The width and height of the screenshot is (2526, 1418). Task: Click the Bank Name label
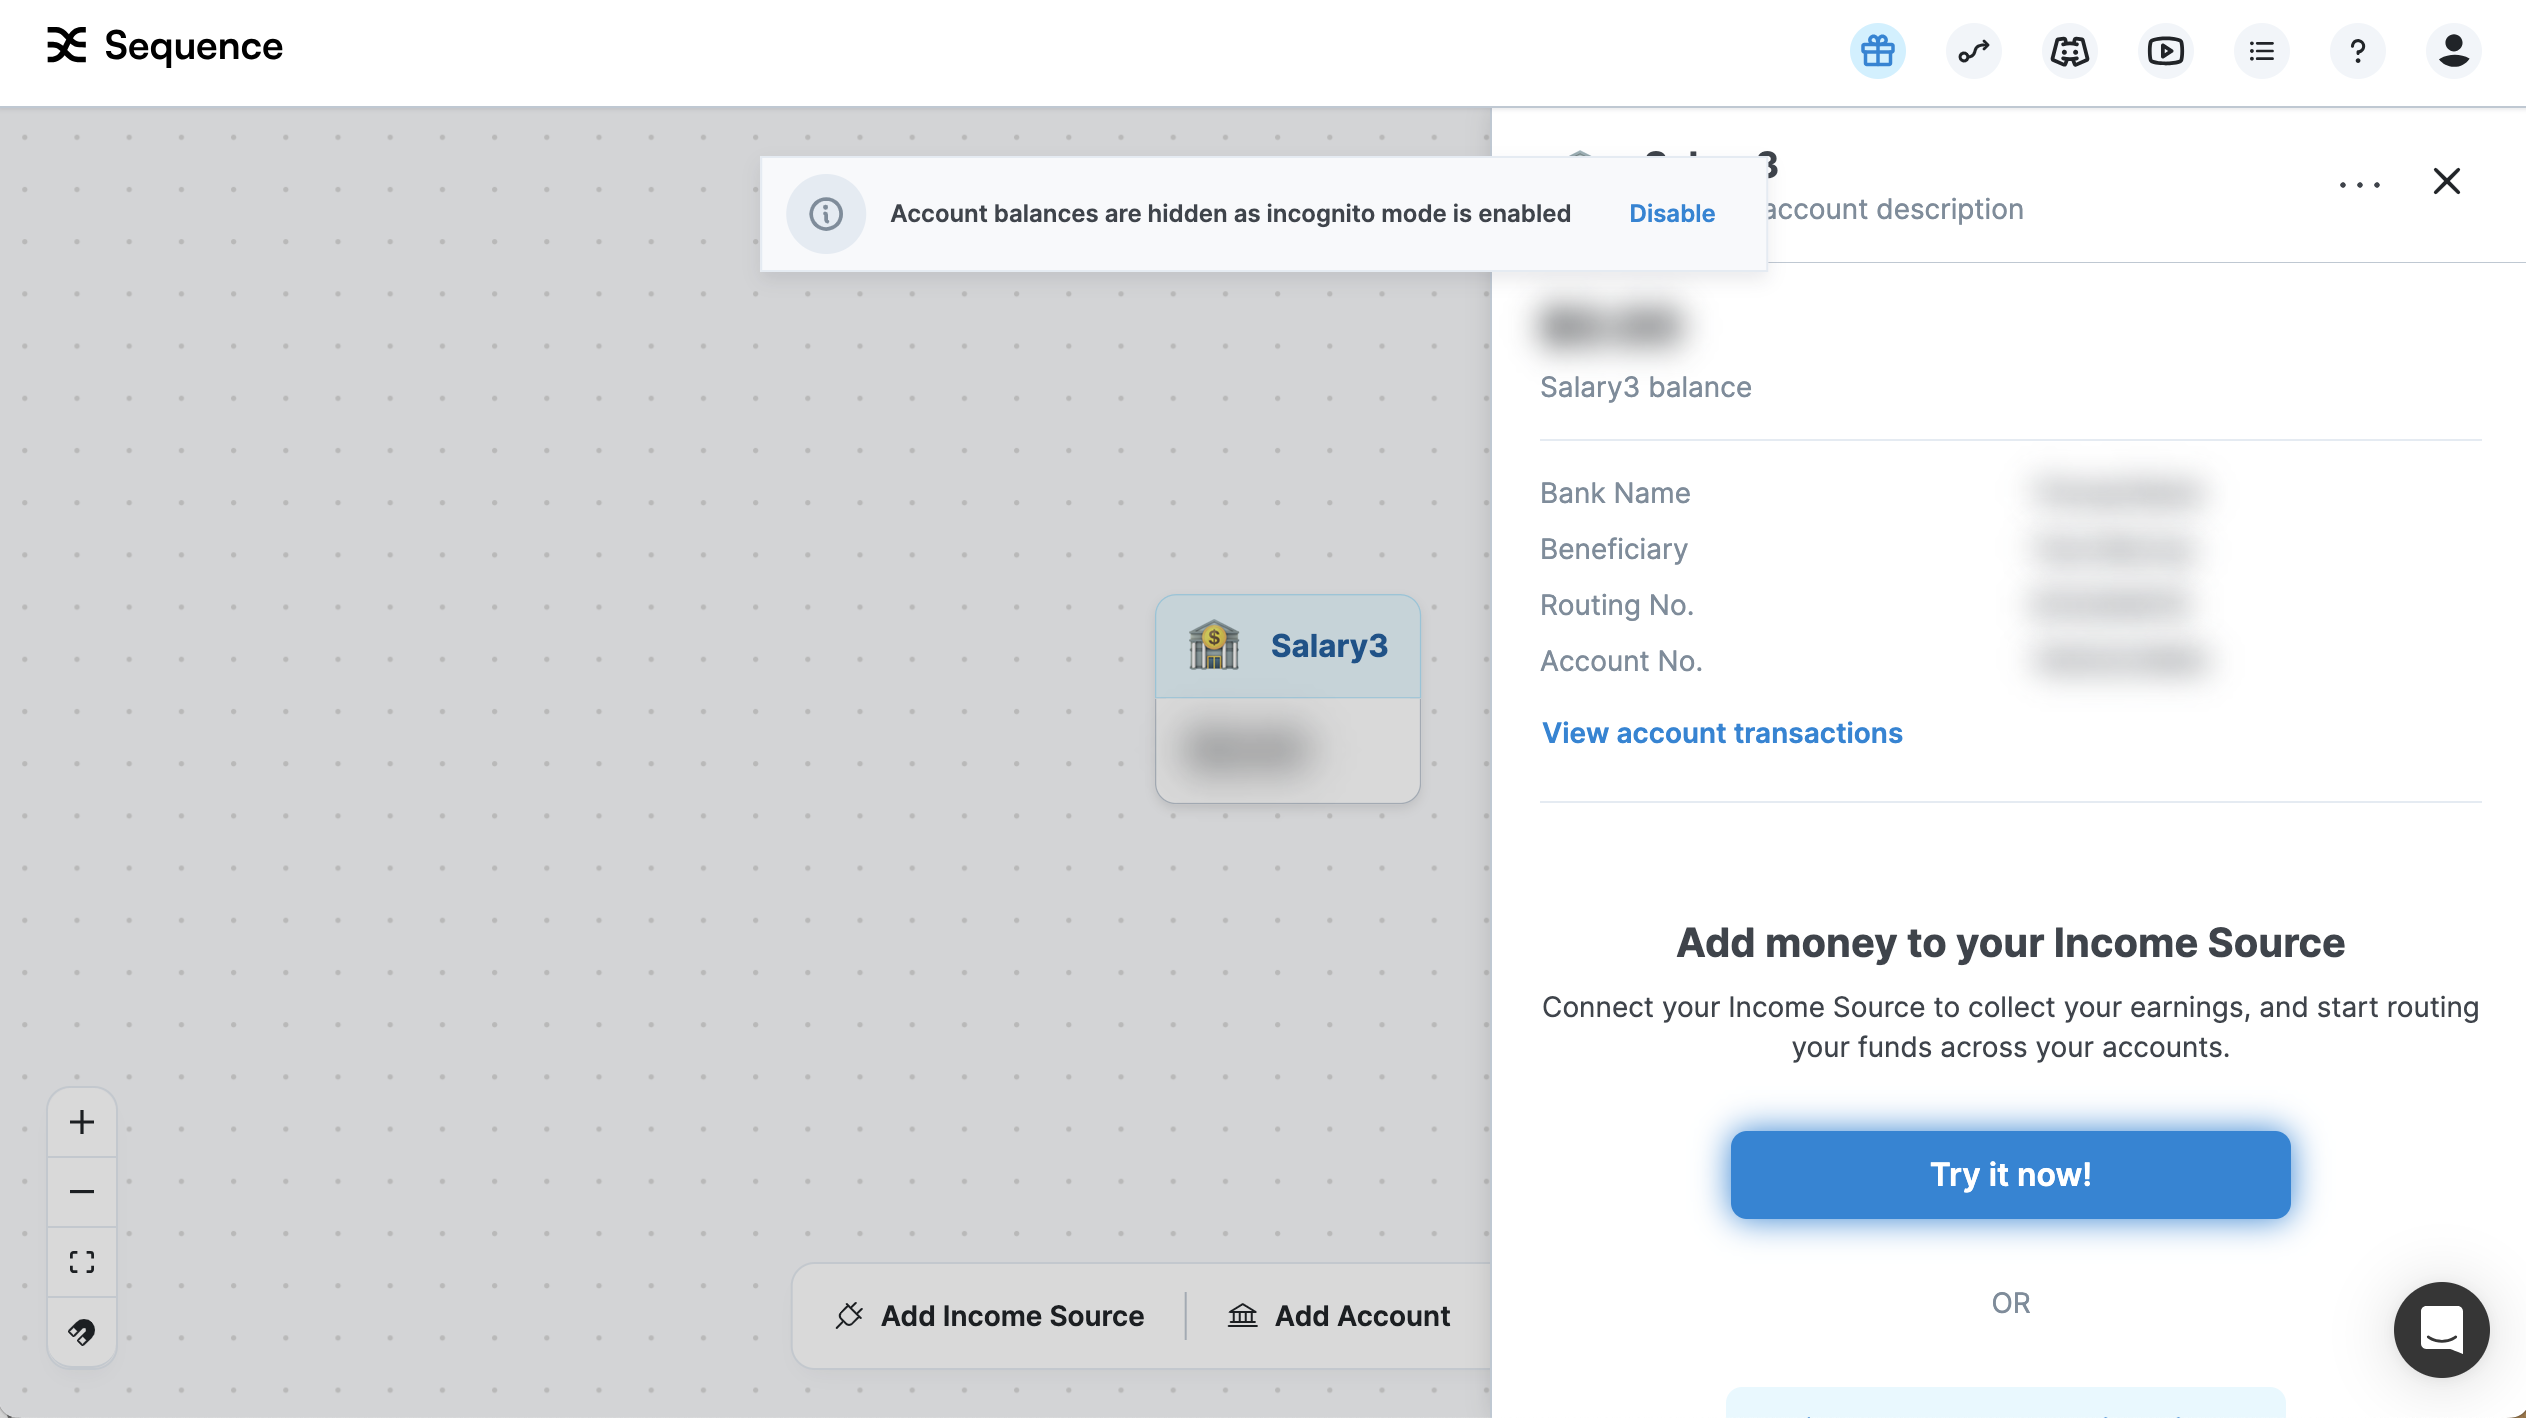point(1615,493)
